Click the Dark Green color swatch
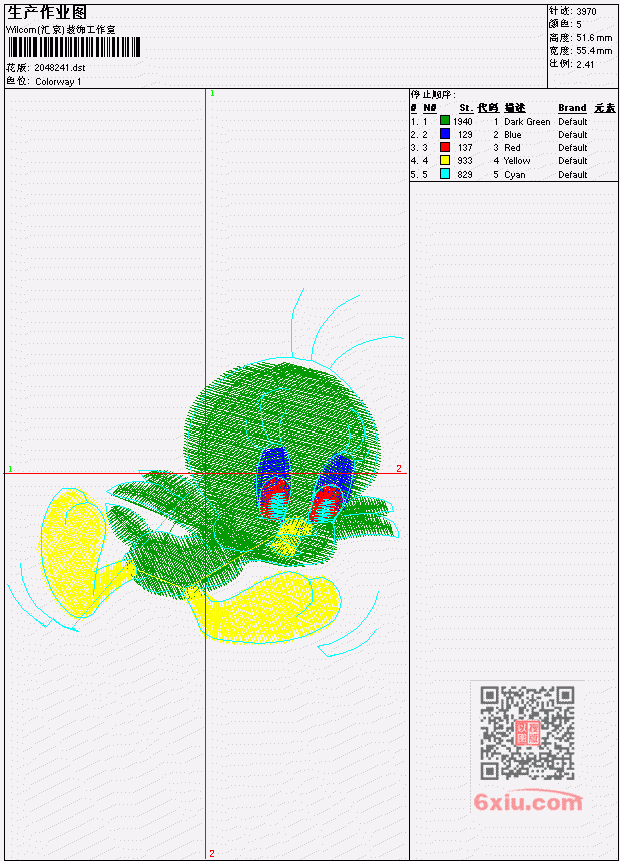 click(445, 121)
